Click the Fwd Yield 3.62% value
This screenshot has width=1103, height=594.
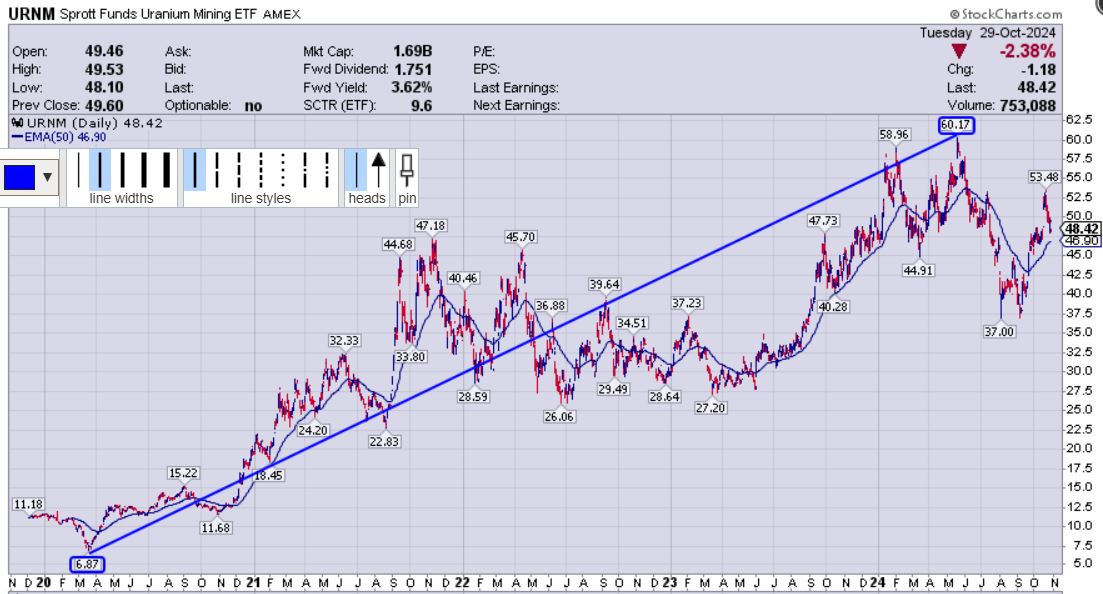(x=412, y=88)
